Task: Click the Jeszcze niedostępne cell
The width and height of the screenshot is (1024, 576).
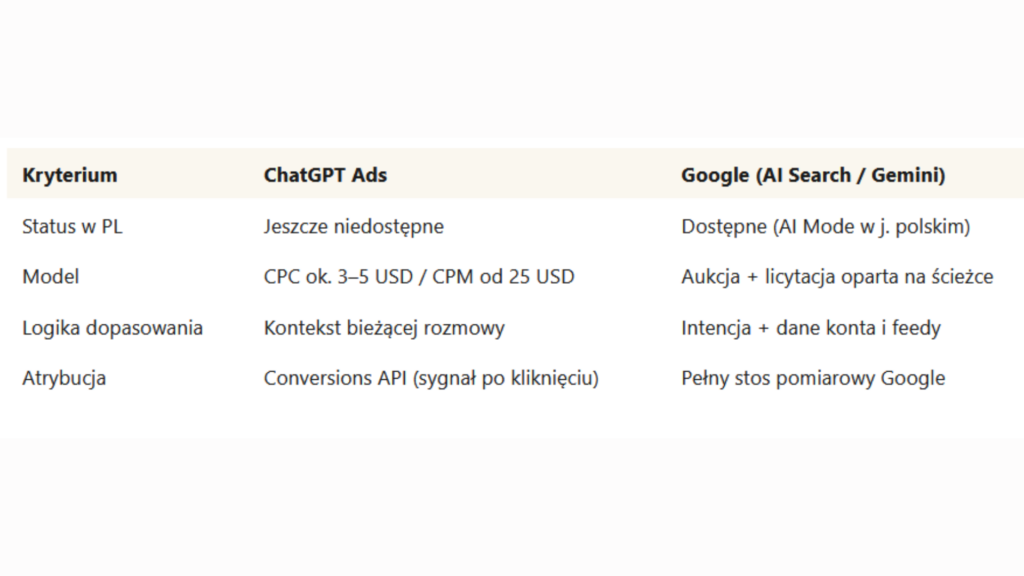Action: point(353,227)
